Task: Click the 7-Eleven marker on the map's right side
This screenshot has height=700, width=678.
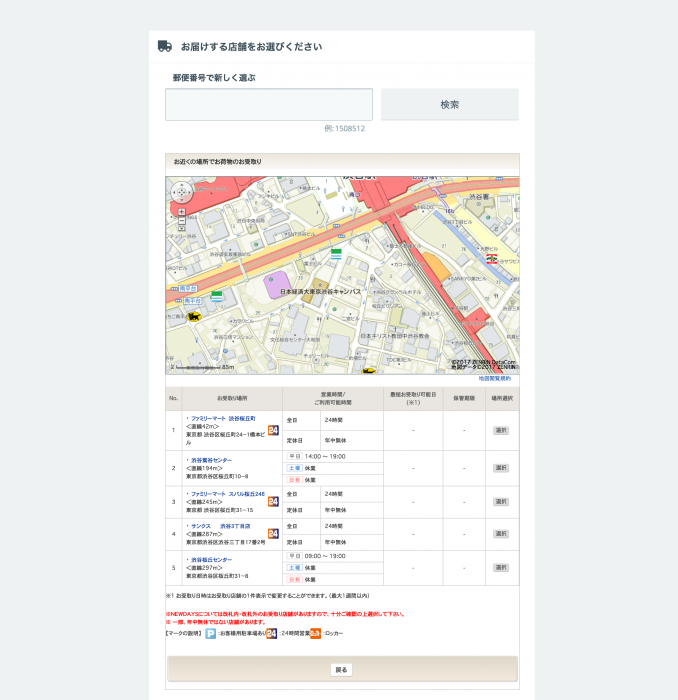Action: (491, 258)
